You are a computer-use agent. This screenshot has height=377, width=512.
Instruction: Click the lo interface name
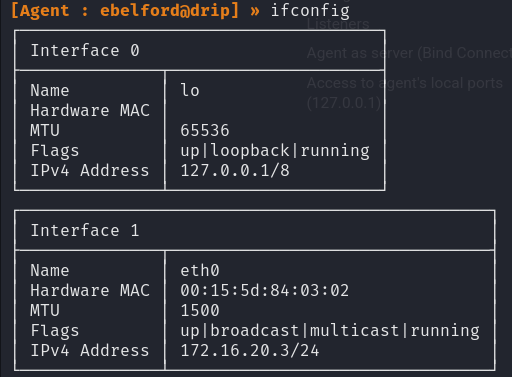[x=190, y=90]
